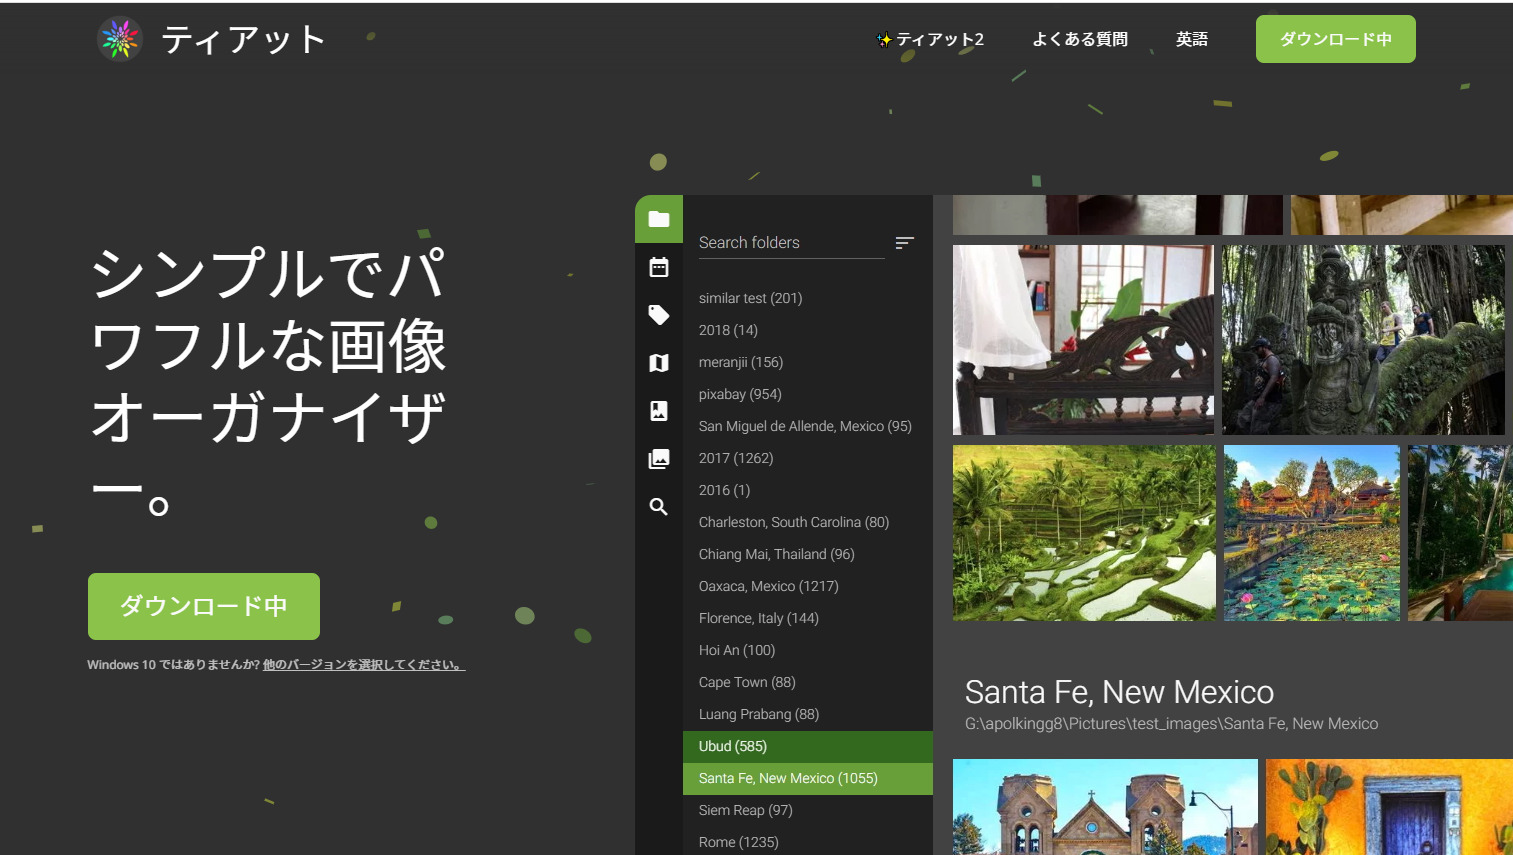1513x855 pixels.
Task: Switch language via 英語 link
Action: click(x=1191, y=40)
